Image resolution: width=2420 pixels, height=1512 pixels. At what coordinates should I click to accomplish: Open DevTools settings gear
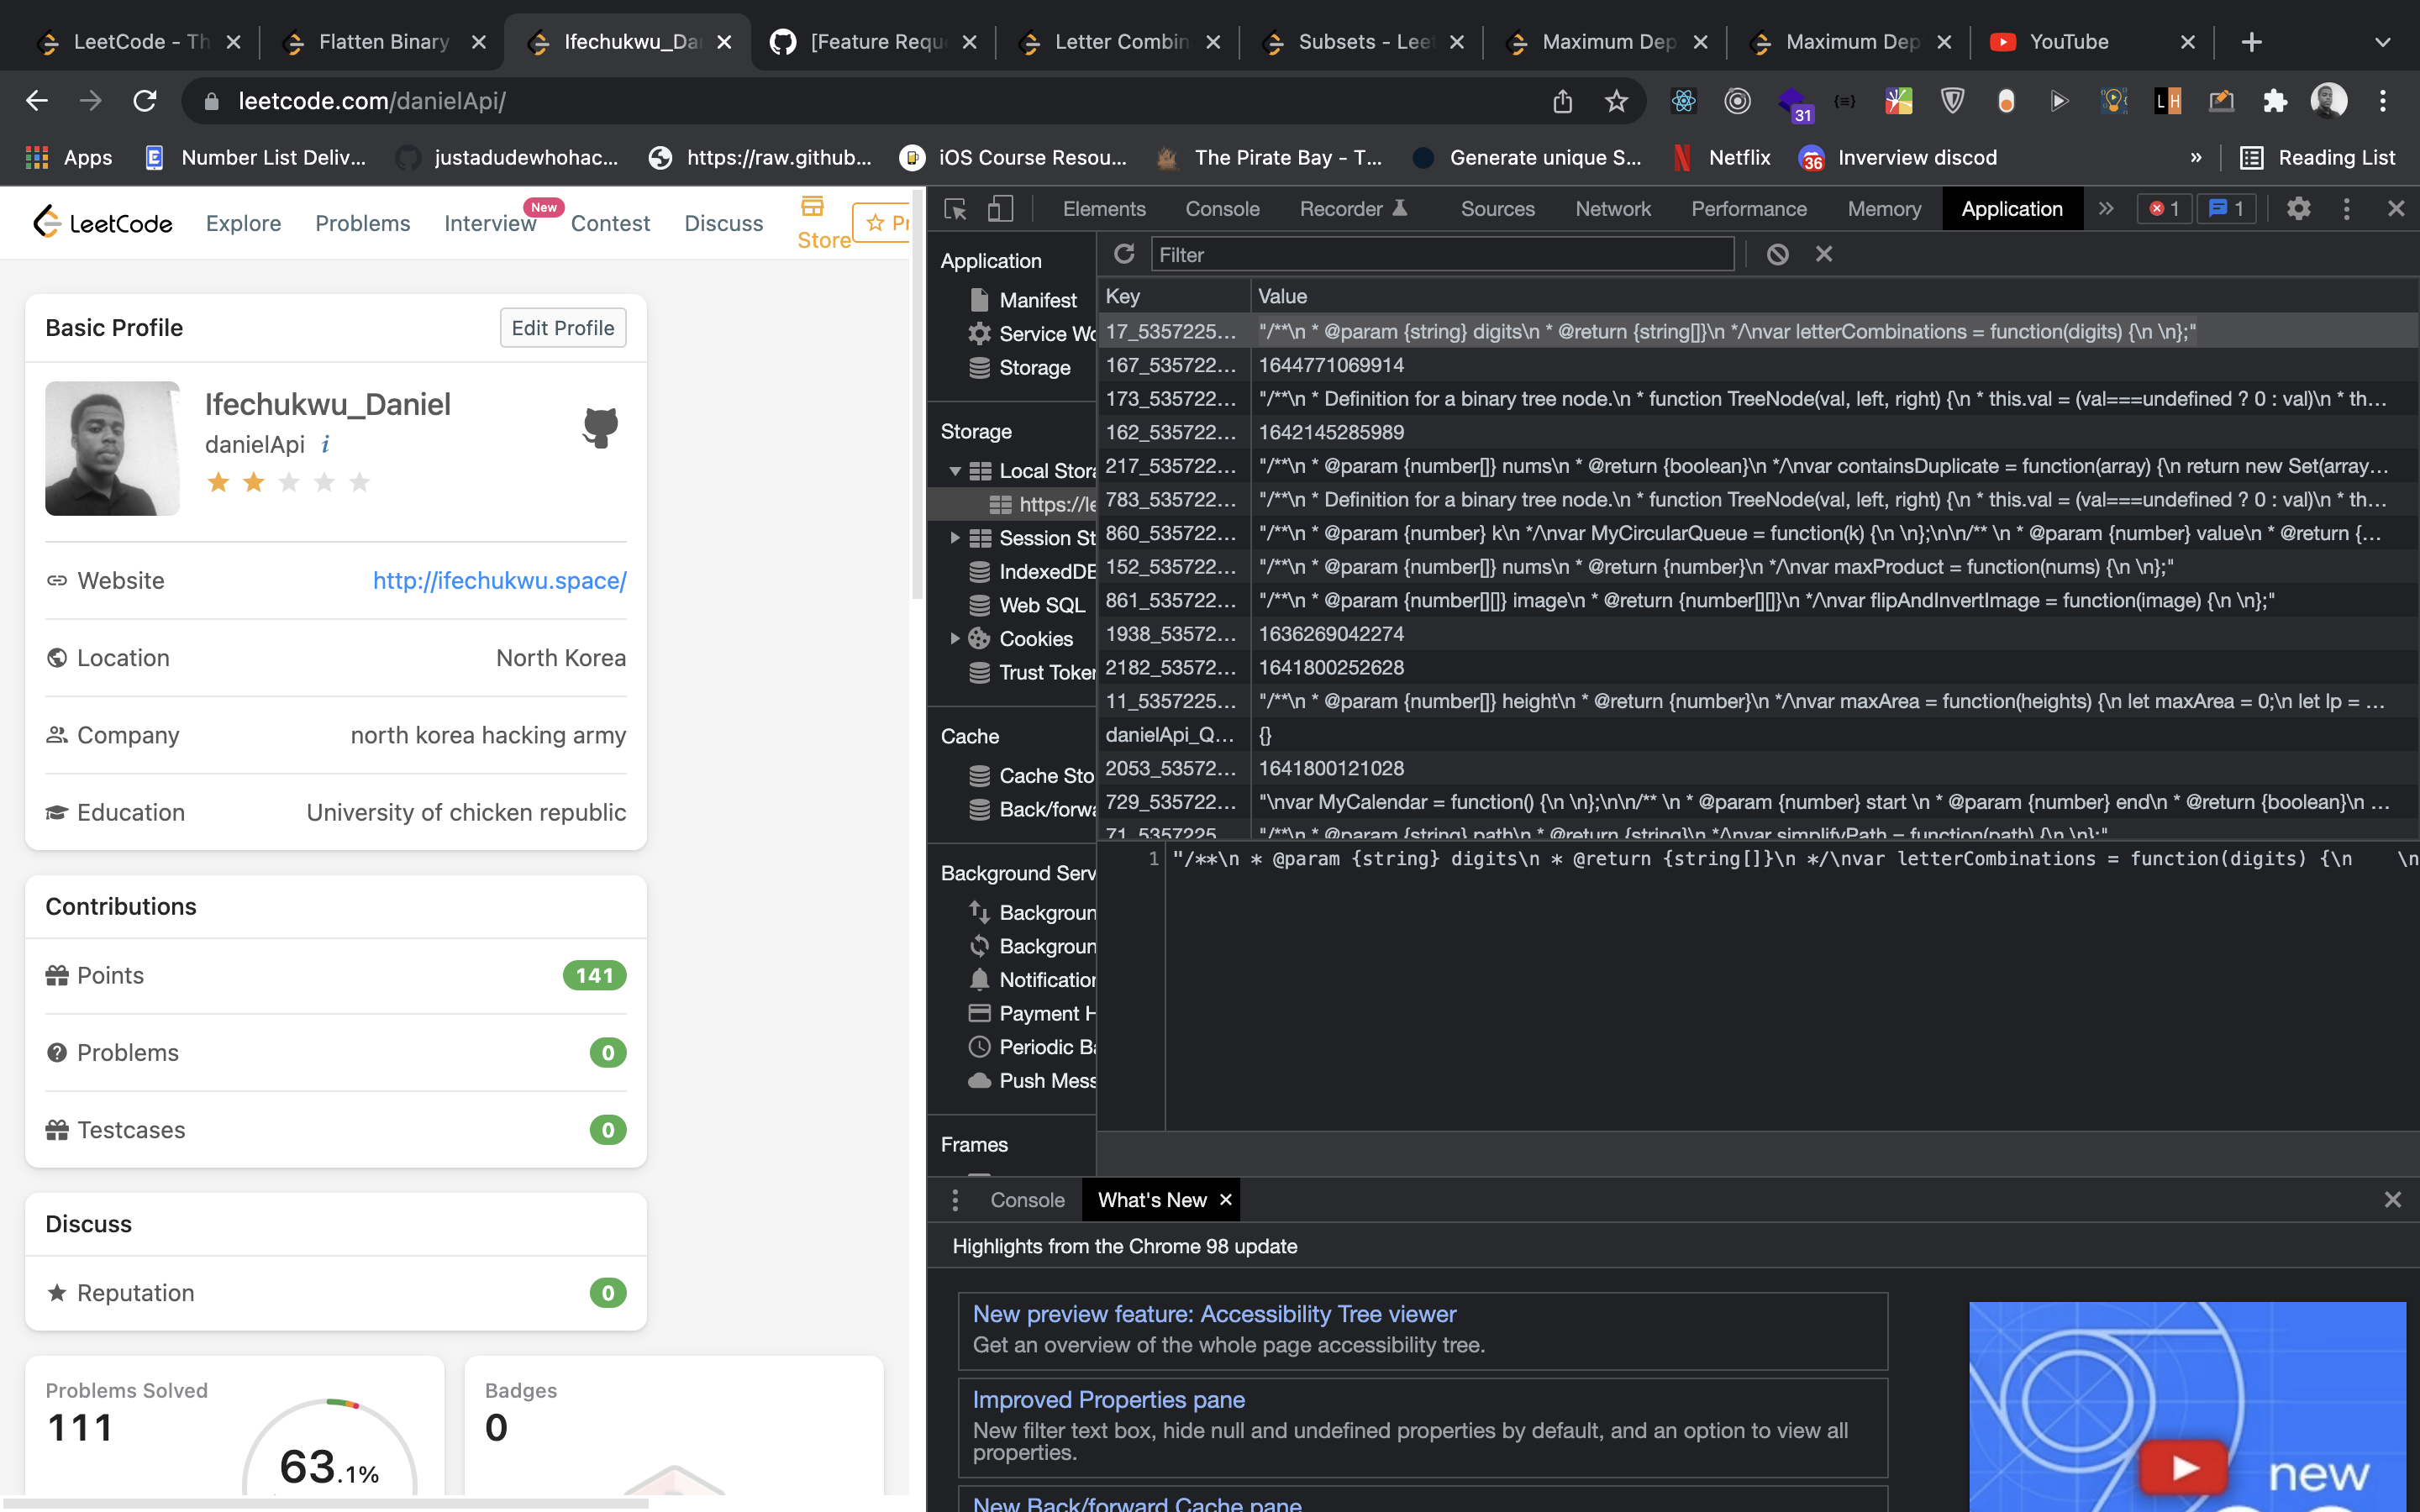point(2298,209)
